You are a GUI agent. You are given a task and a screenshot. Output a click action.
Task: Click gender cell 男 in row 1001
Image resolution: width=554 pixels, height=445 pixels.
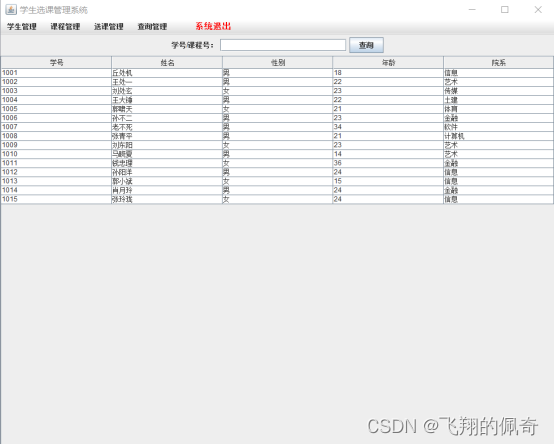click(277, 73)
